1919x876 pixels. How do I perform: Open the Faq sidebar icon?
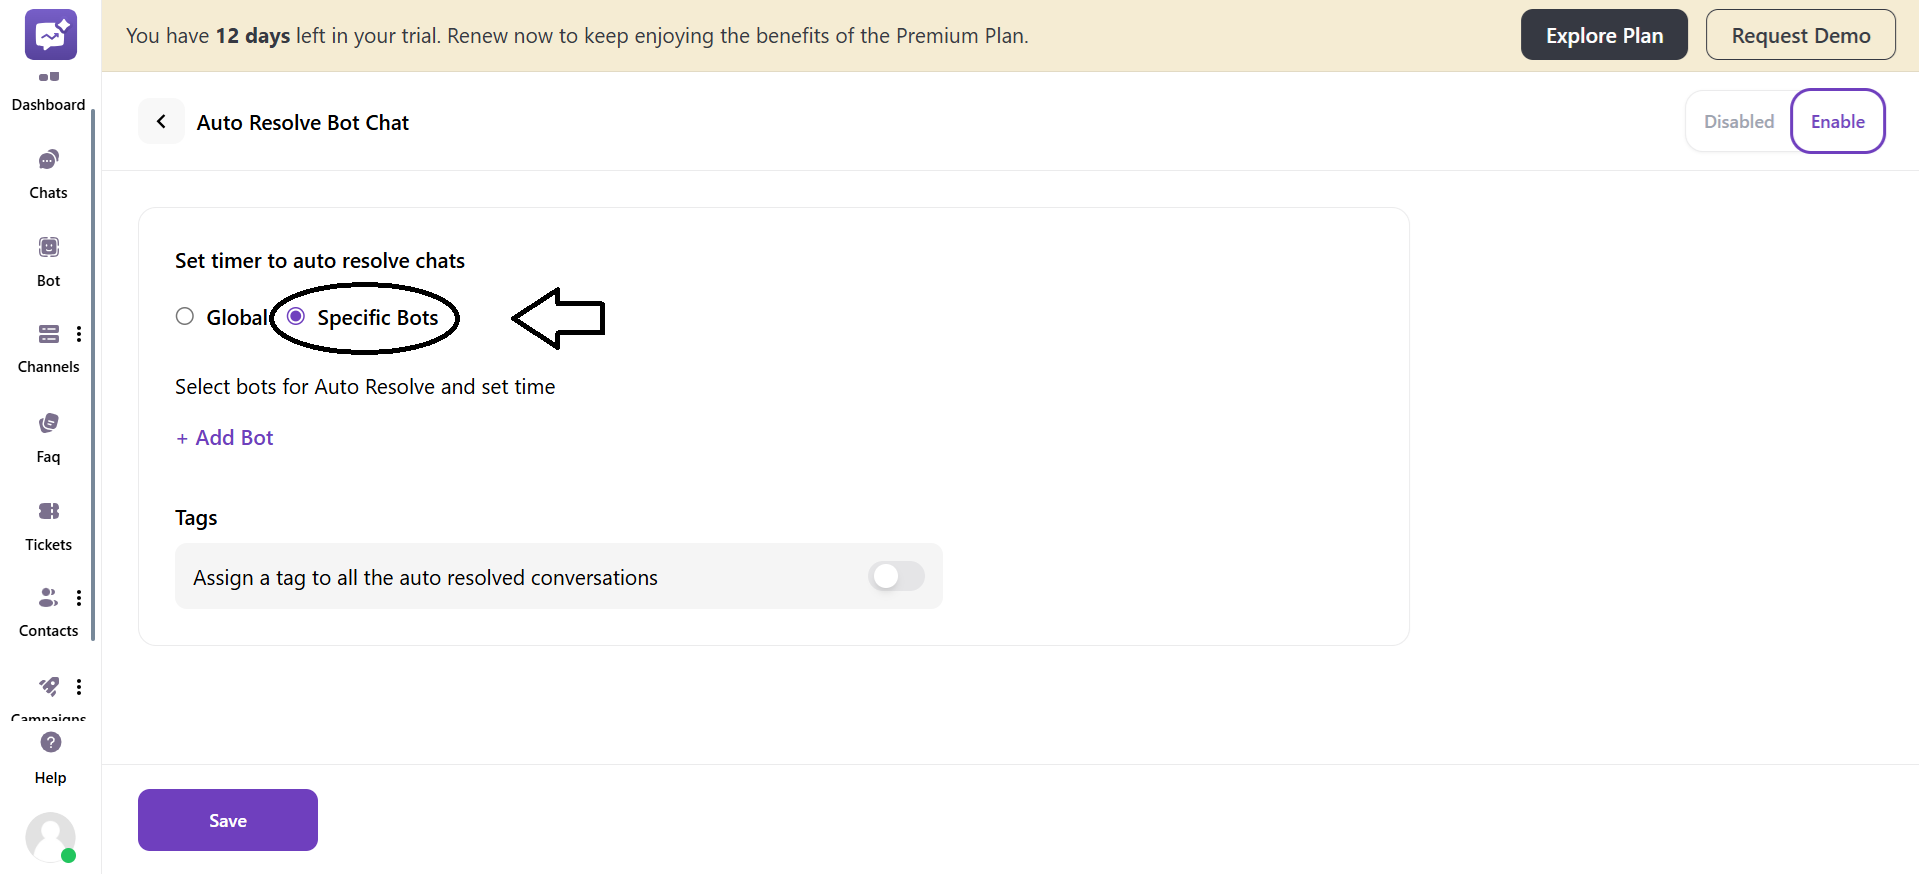tap(48, 423)
